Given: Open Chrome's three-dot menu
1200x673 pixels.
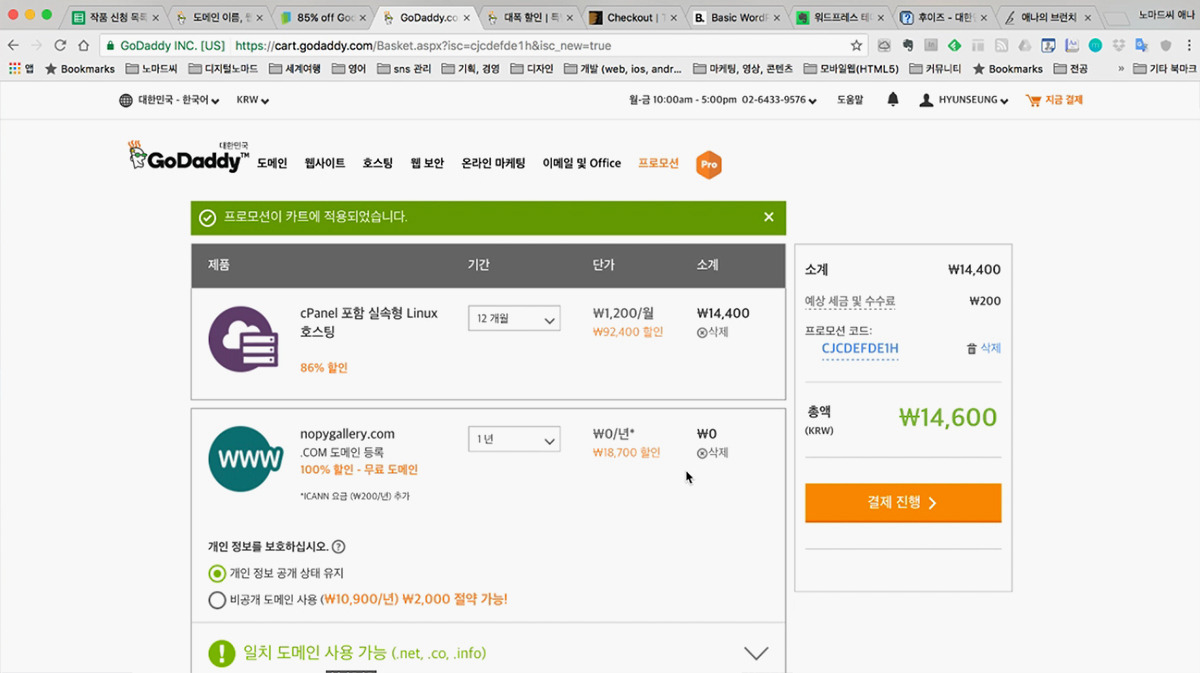Looking at the screenshot, I should [1187, 46].
